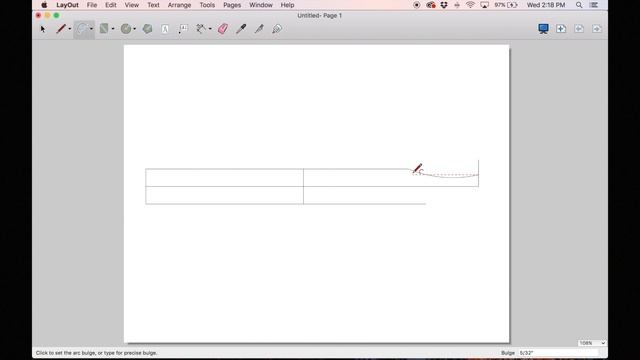Add a new page
This screenshot has width=640, height=360.
(x=561, y=29)
